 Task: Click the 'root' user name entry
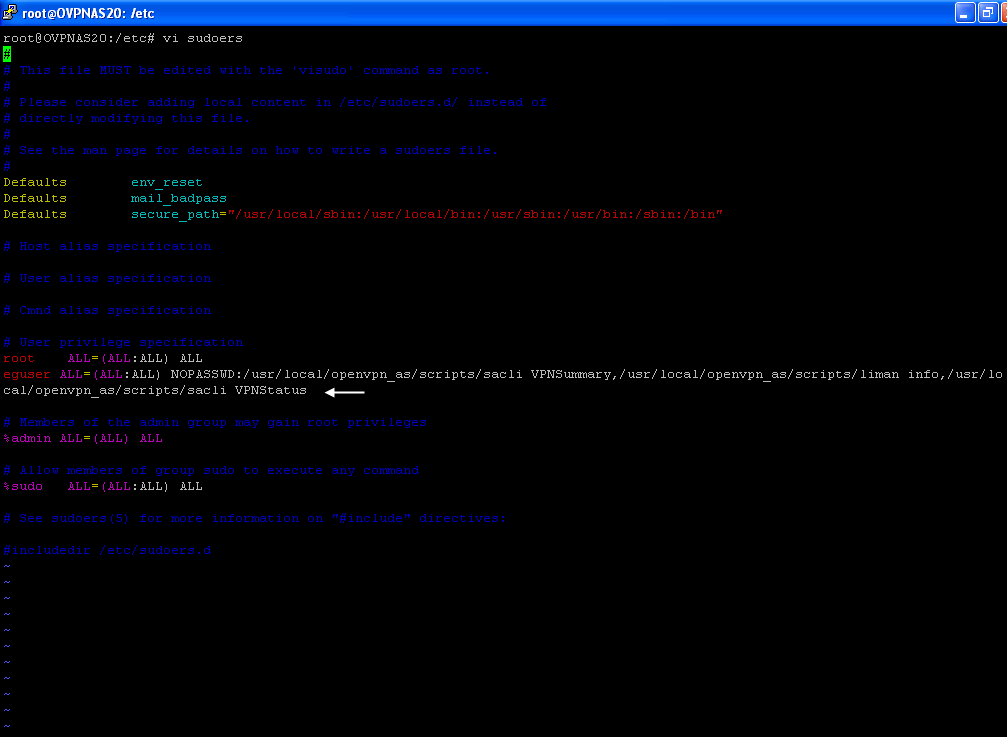pos(19,359)
